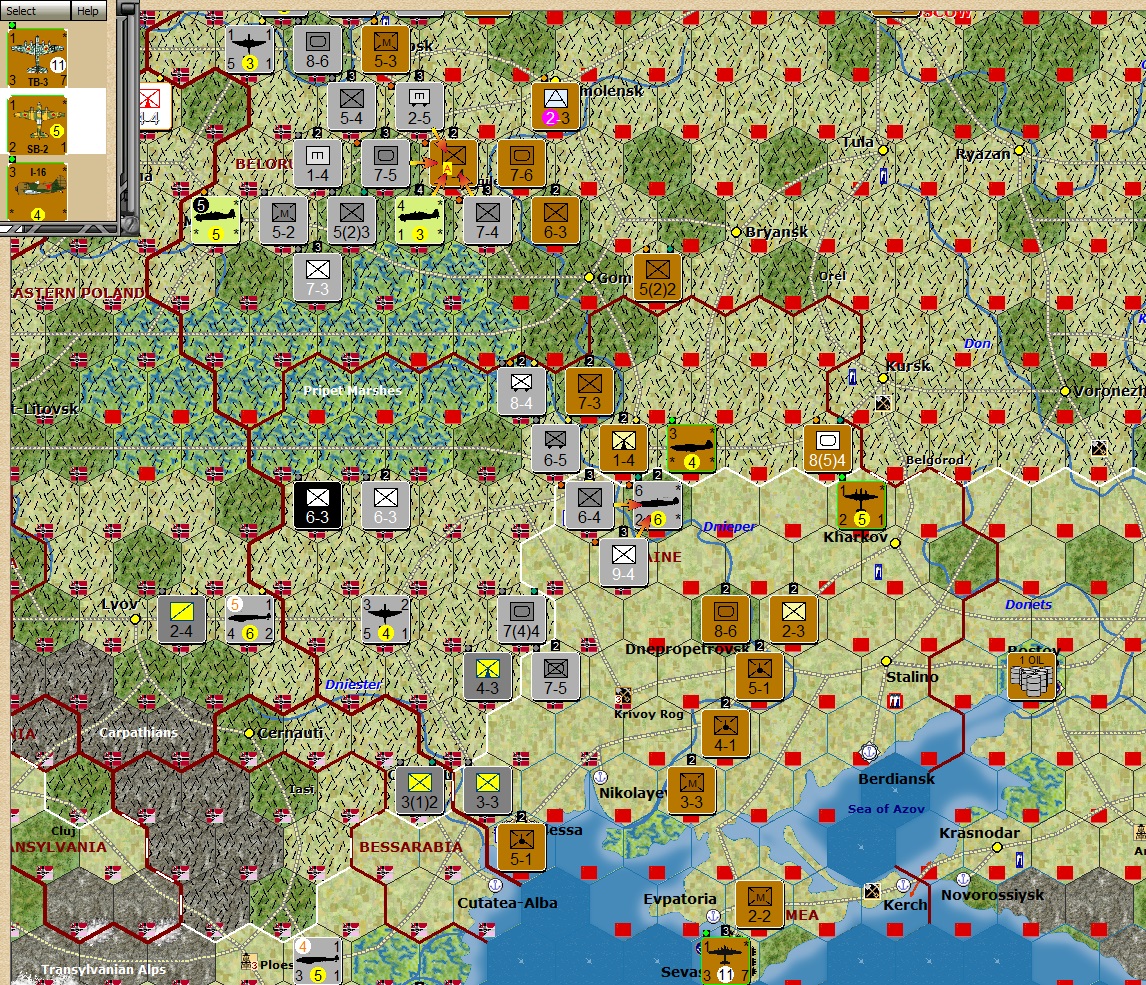Screen dimensions: 1146x985
Task: Click the Krasnodar city marker
Action: (997, 847)
